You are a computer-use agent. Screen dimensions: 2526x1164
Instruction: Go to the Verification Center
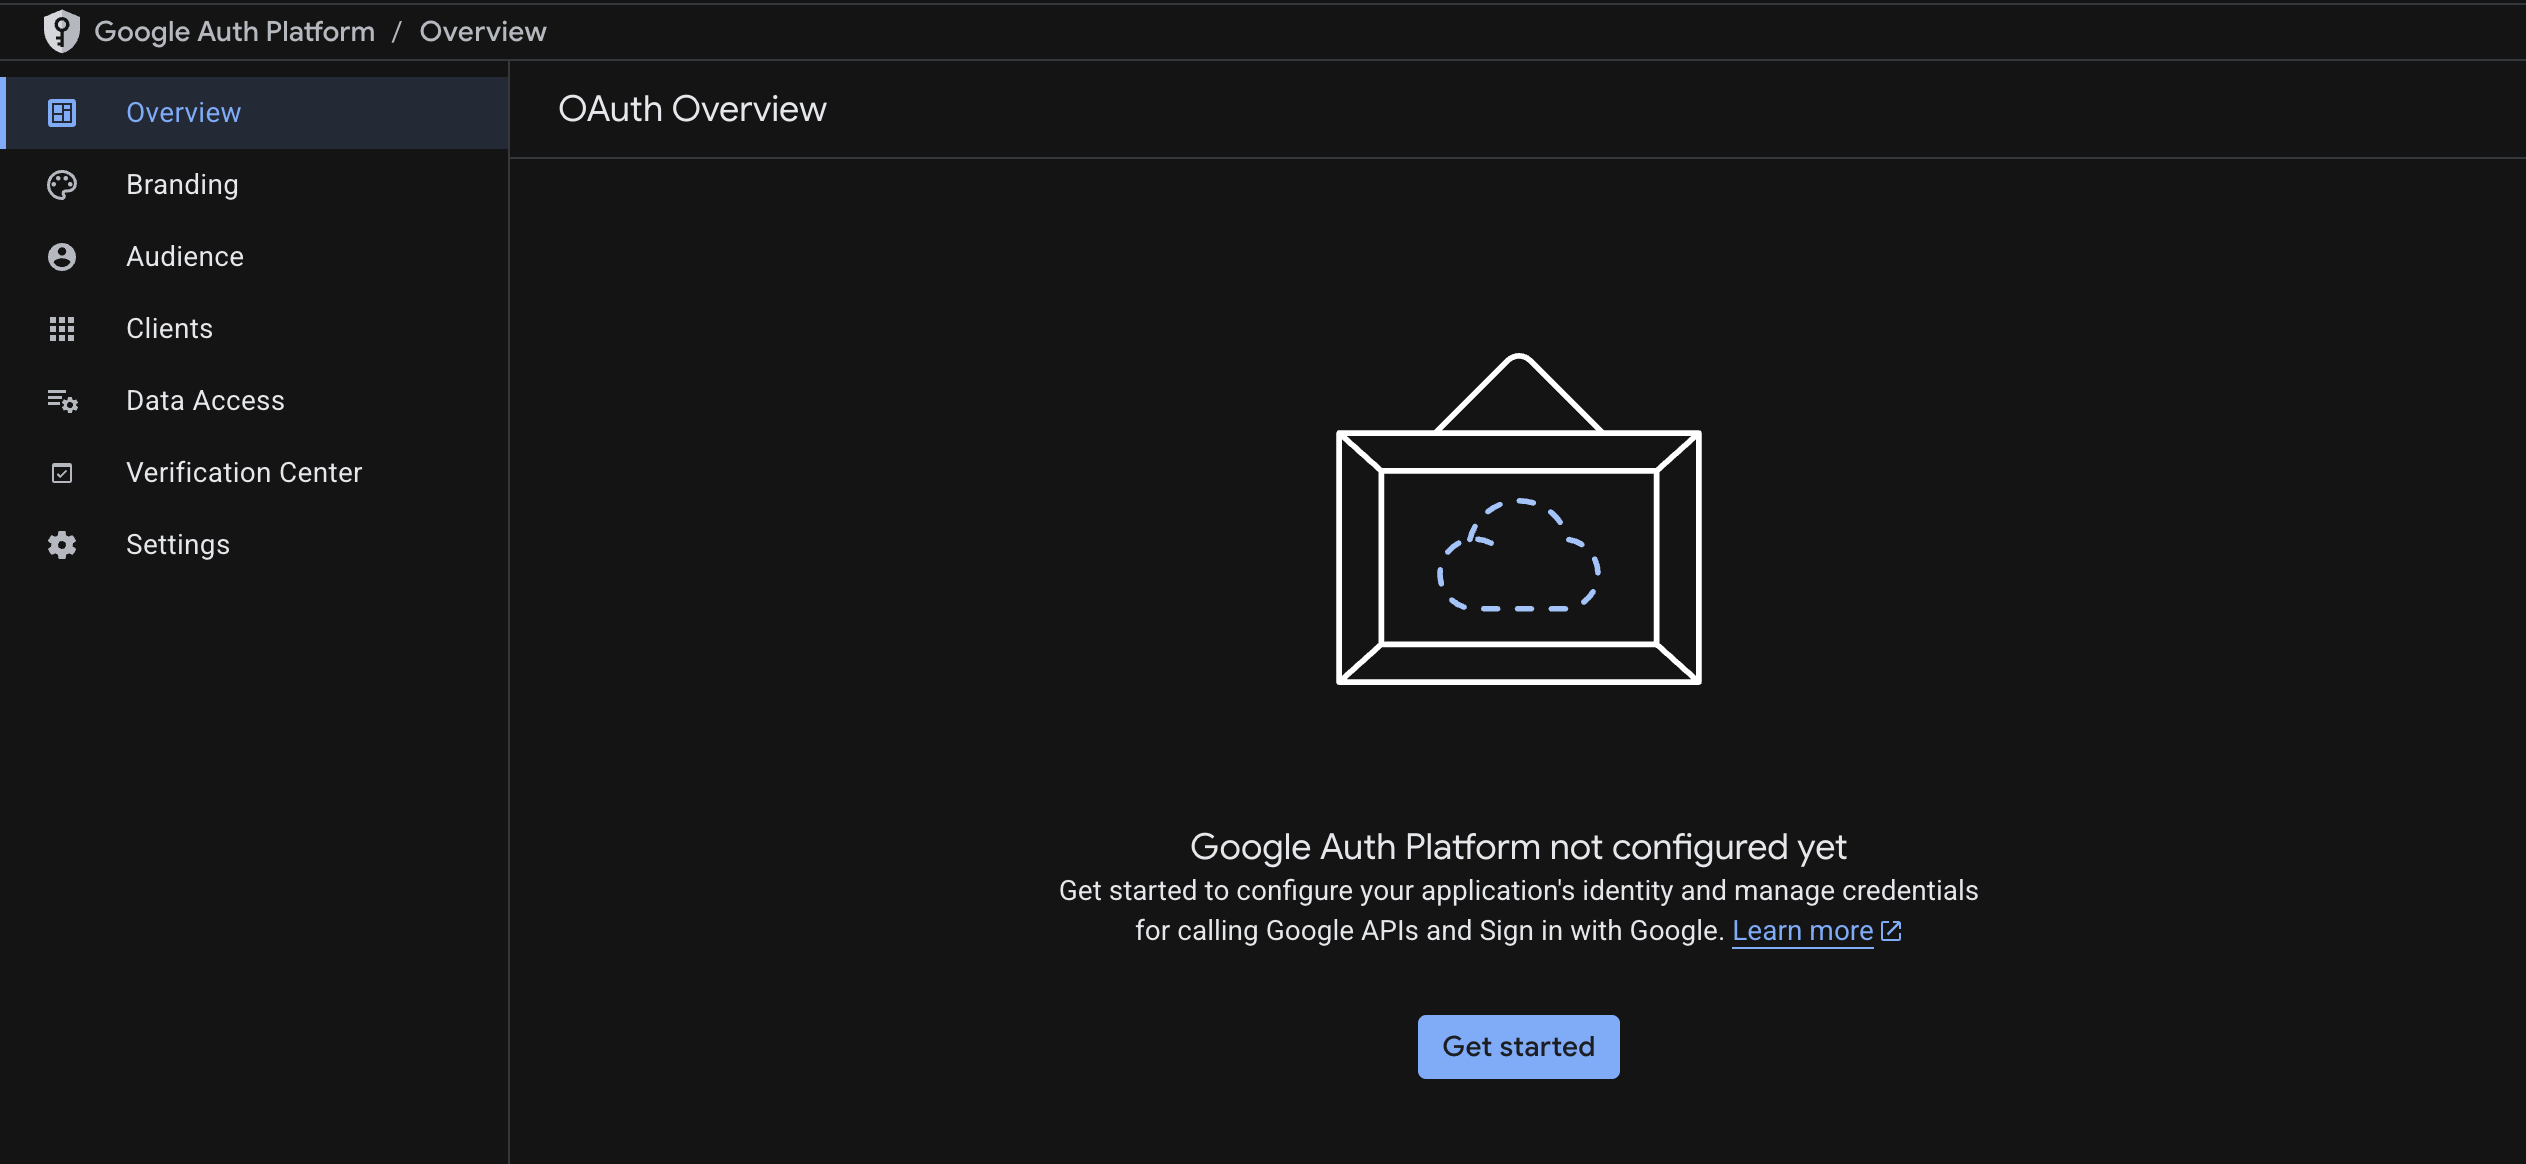pos(244,472)
